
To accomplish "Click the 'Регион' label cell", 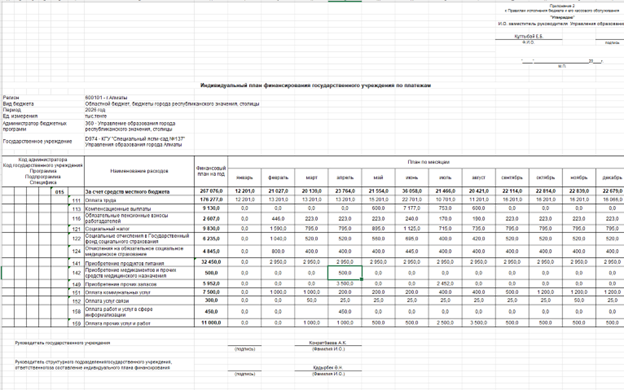I will point(11,98).
